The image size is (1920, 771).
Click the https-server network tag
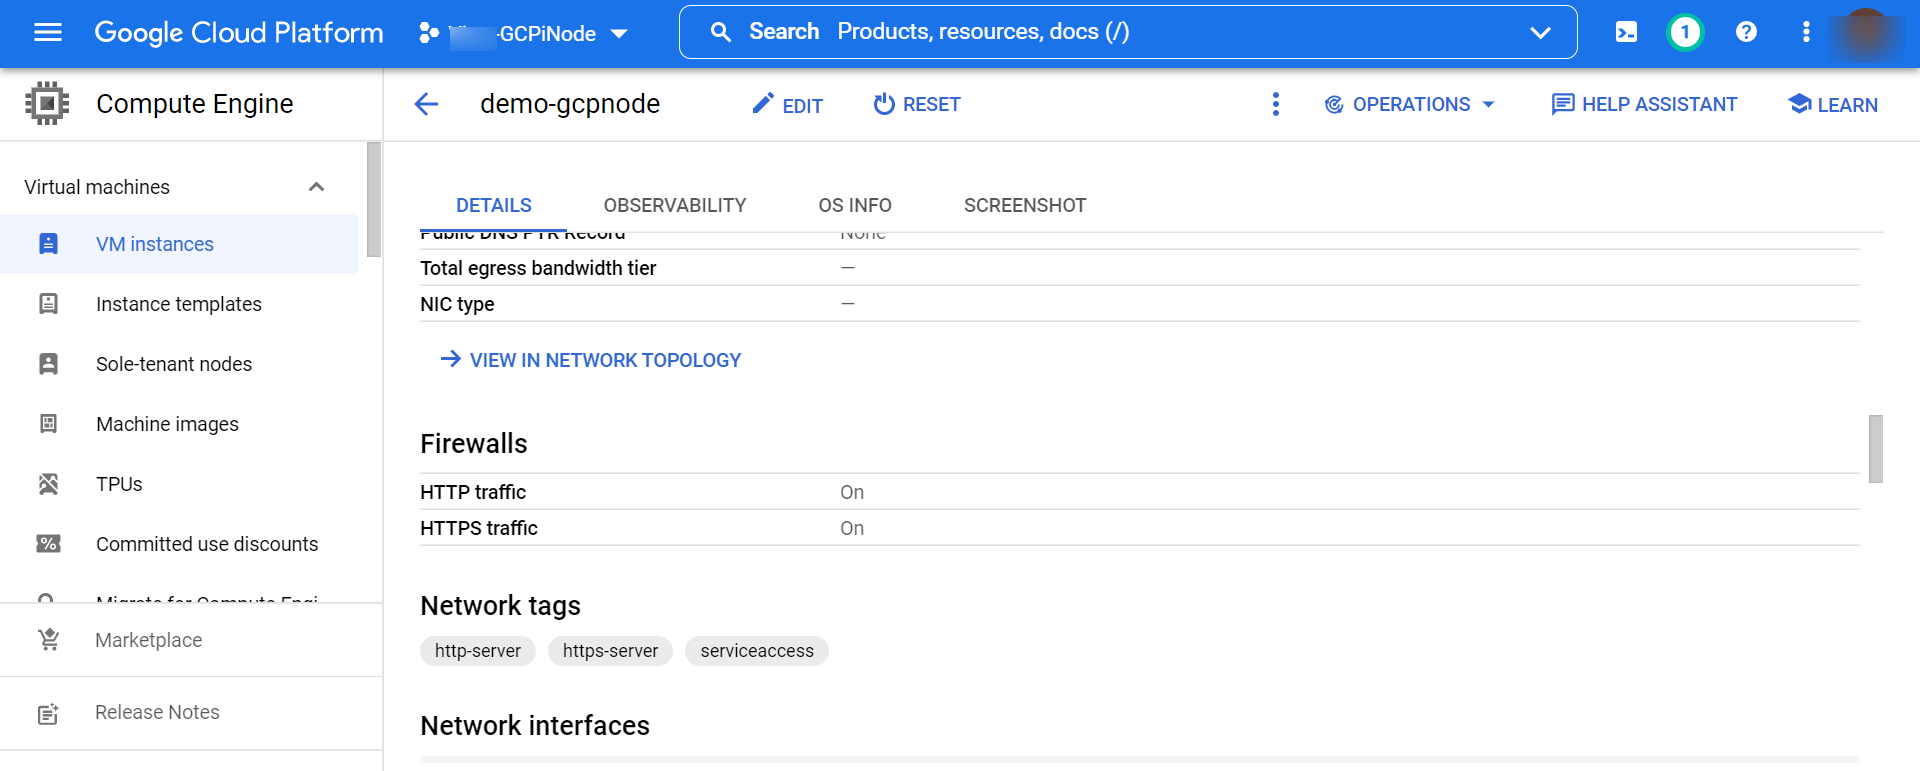pos(610,651)
